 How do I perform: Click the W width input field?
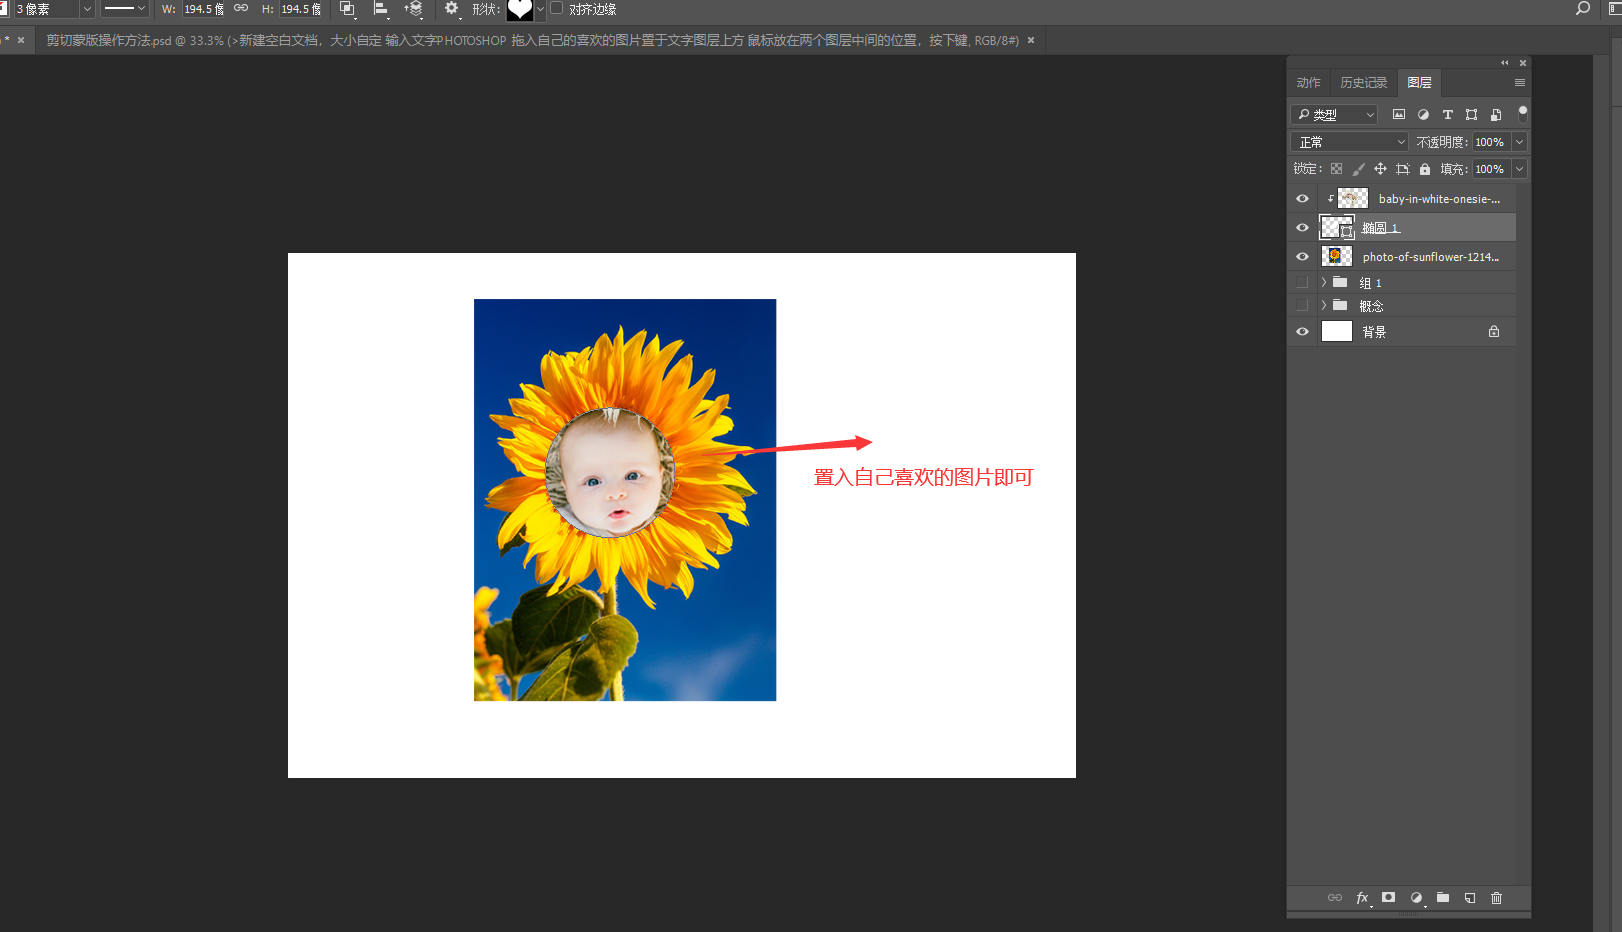tap(203, 9)
